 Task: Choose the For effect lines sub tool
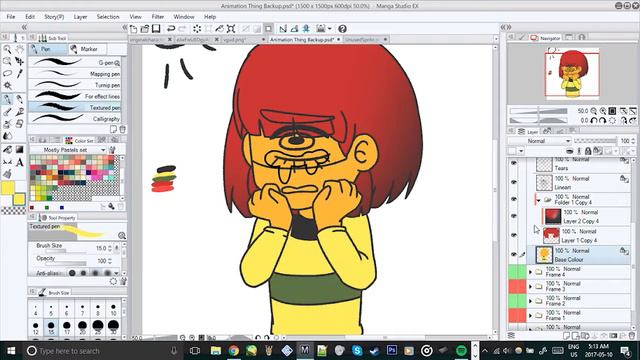(75, 96)
